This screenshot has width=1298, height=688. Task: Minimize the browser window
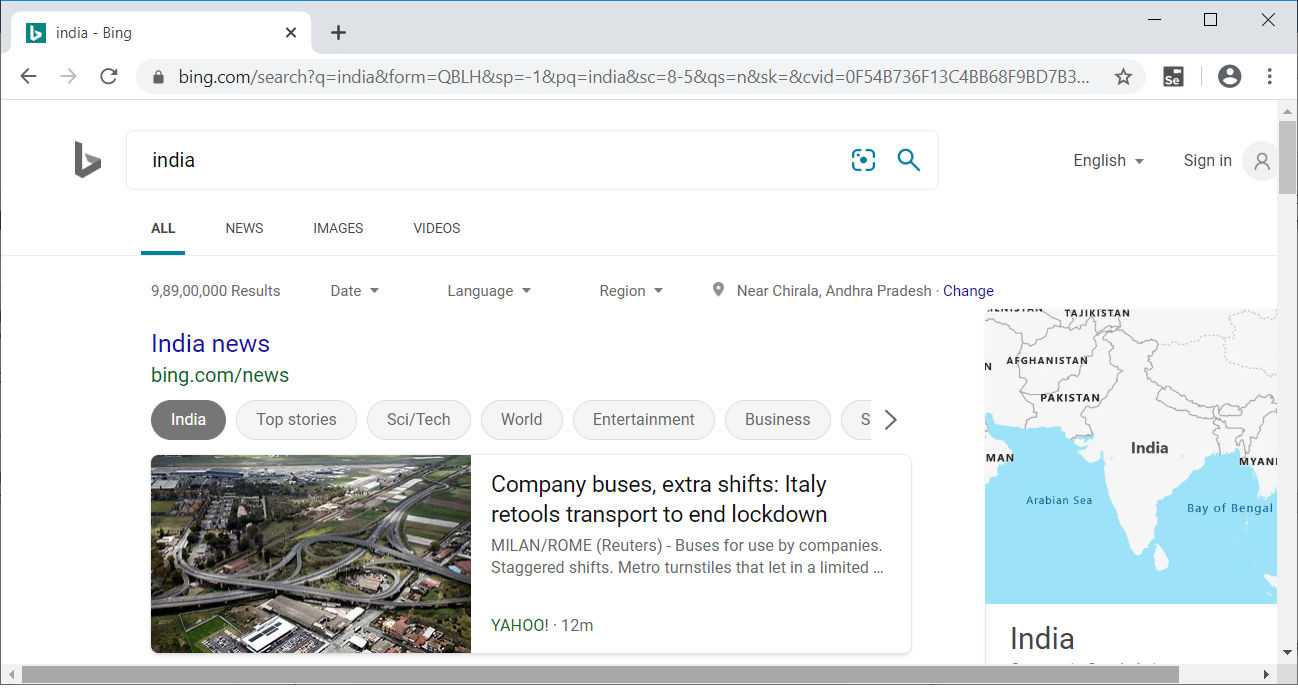click(1155, 19)
